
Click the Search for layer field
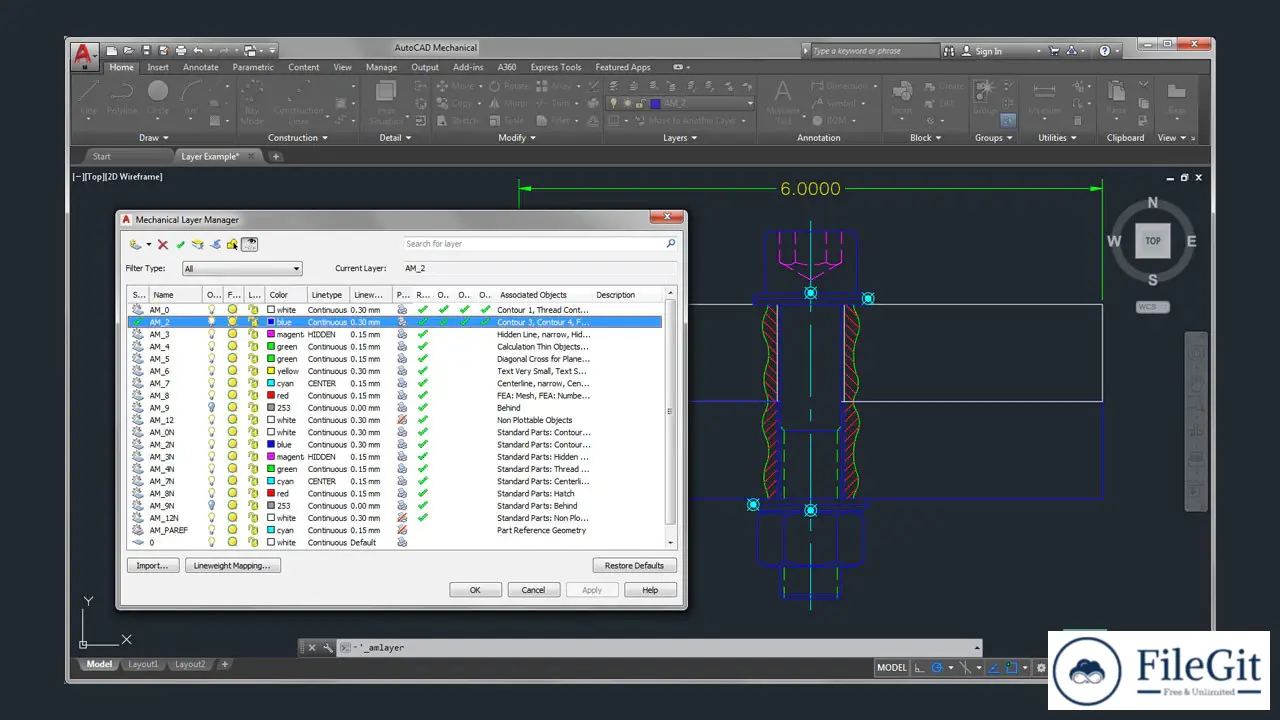point(540,244)
